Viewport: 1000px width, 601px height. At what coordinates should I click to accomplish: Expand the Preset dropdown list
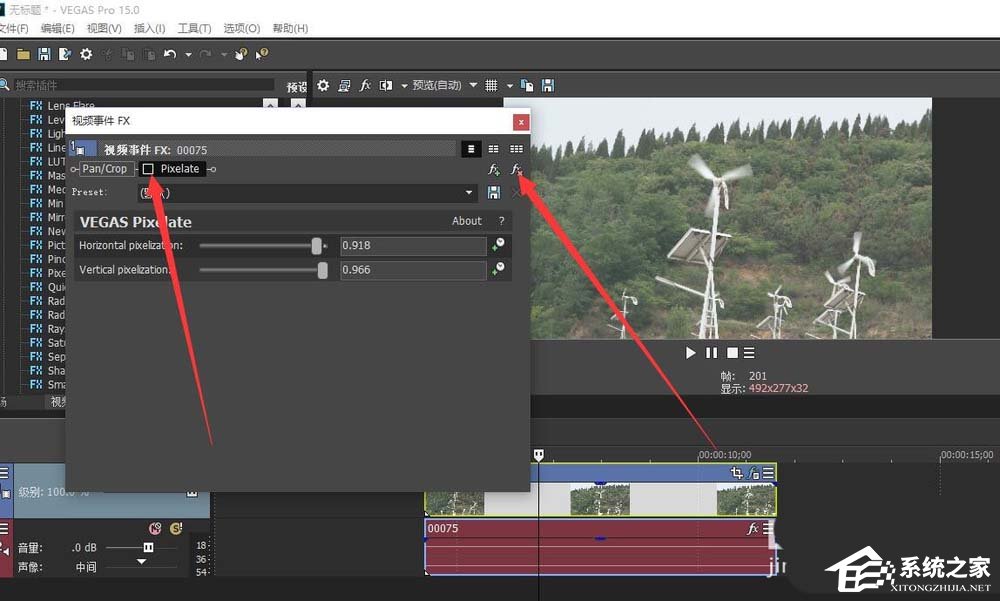469,192
